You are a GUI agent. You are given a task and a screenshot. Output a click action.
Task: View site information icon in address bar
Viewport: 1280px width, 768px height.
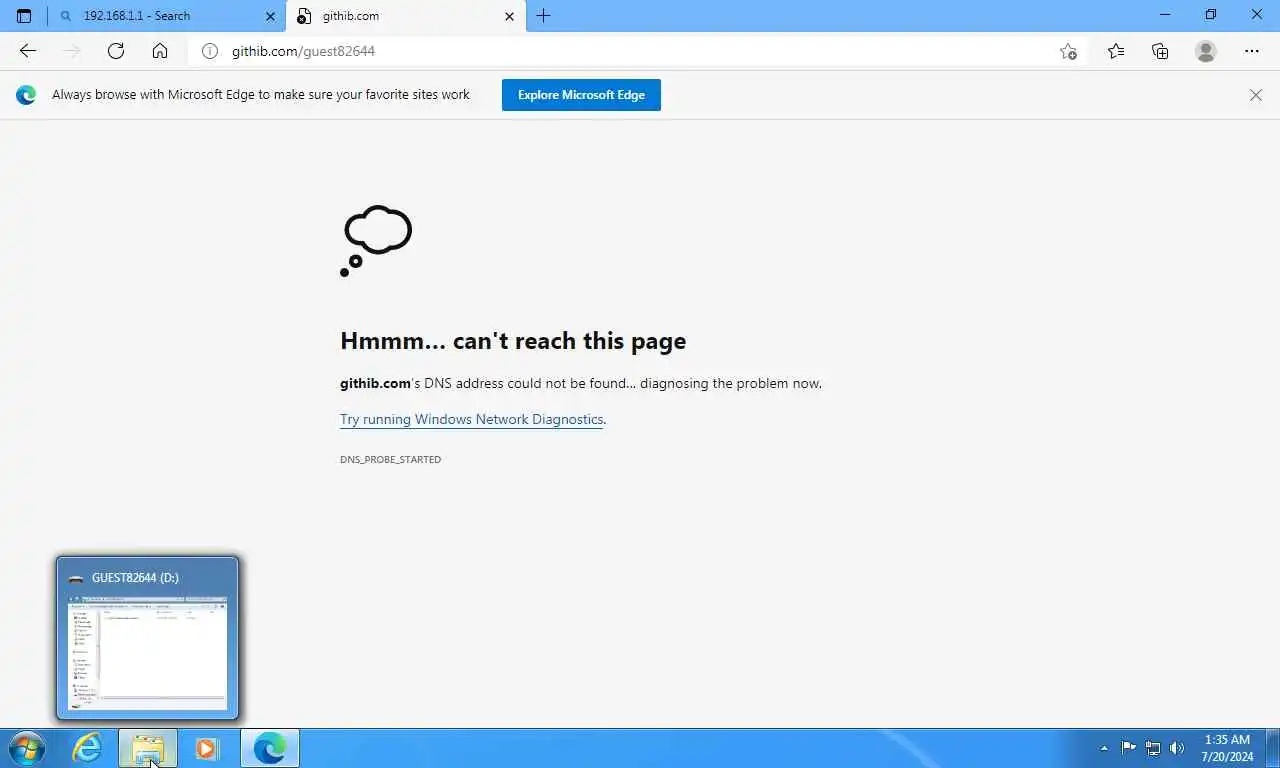click(210, 51)
